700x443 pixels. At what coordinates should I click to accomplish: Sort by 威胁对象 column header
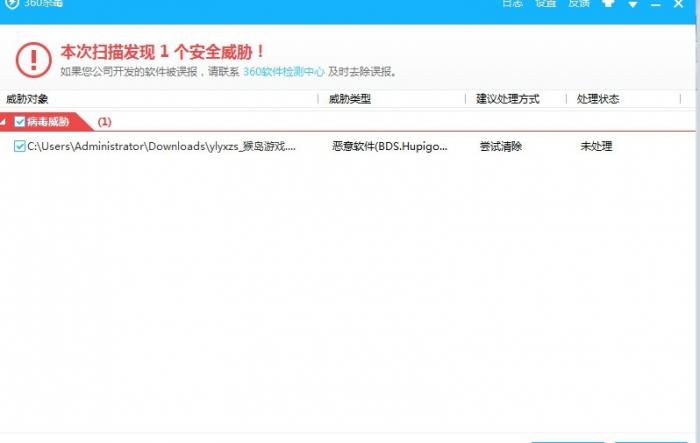[27, 99]
